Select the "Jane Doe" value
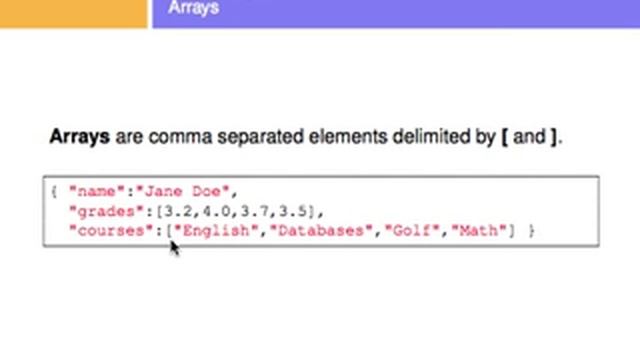The image size is (640, 360). (183, 191)
